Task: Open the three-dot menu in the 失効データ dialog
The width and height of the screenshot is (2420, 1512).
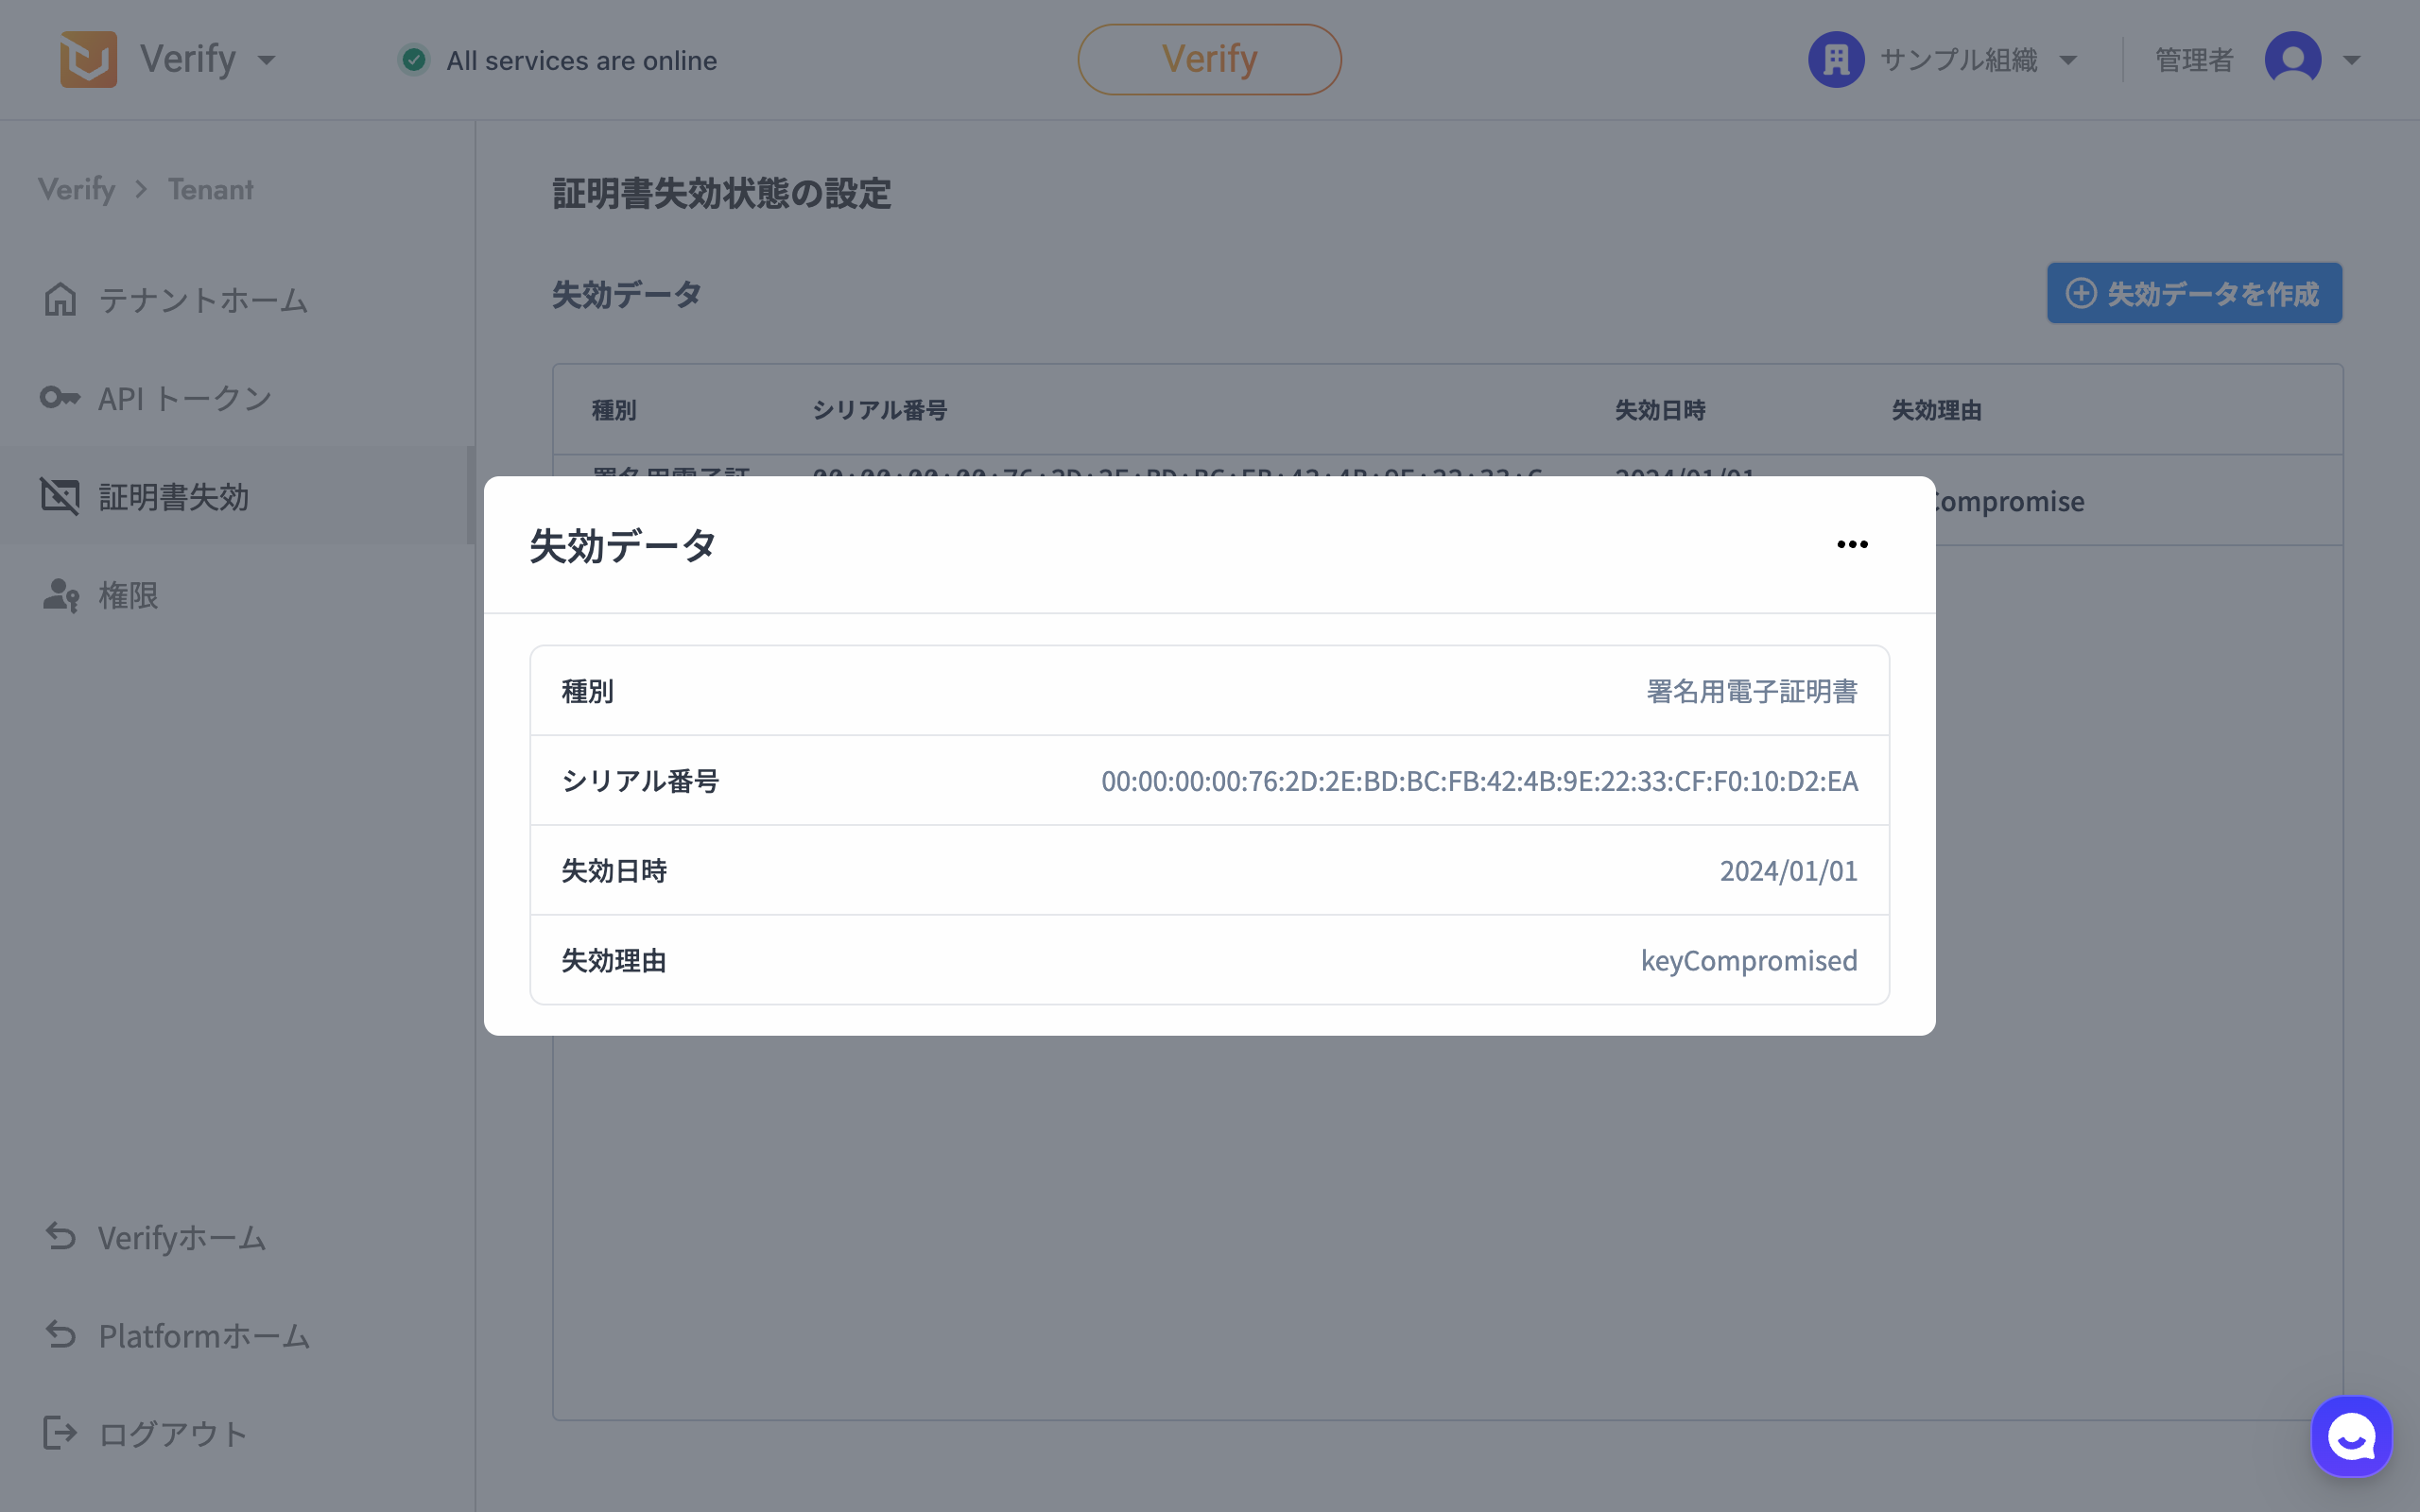Action: tap(1852, 545)
